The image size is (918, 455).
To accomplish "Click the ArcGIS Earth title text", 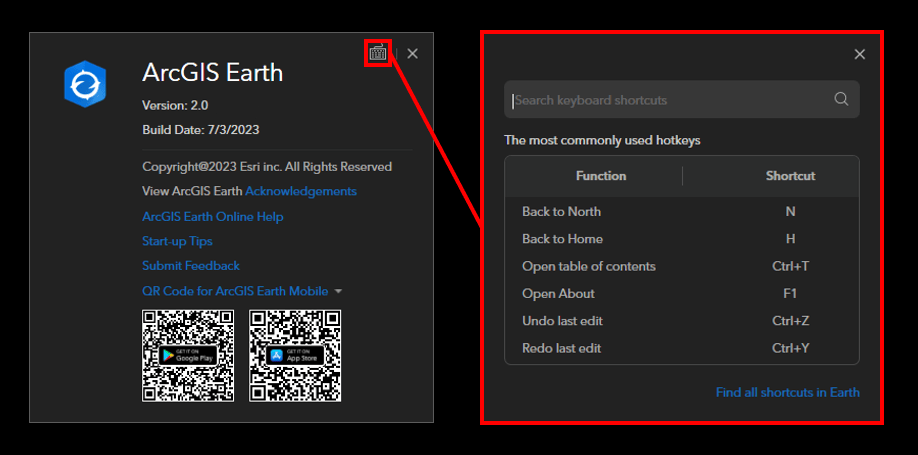I will coord(213,73).
